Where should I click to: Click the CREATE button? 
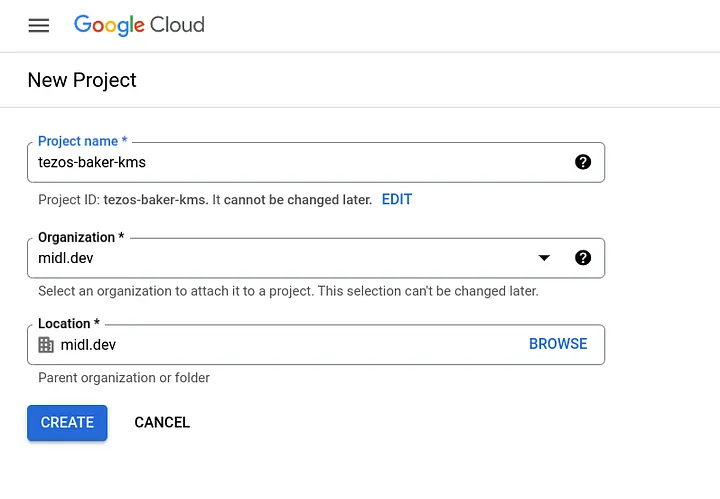click(67, 422)
